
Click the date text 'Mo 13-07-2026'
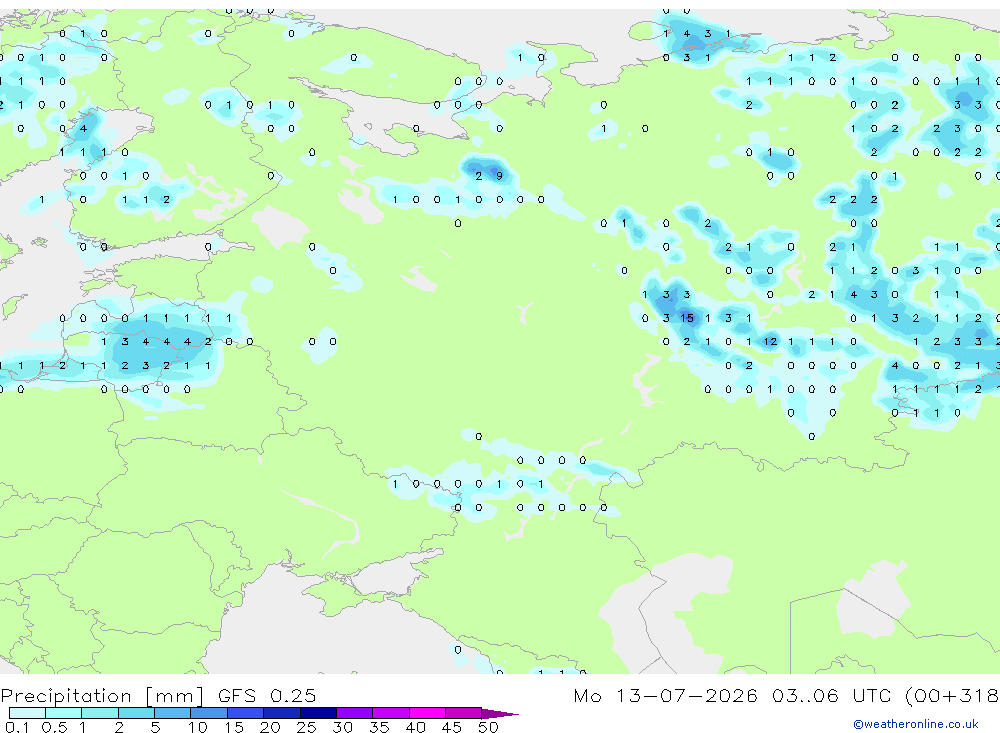pos(665,696)
